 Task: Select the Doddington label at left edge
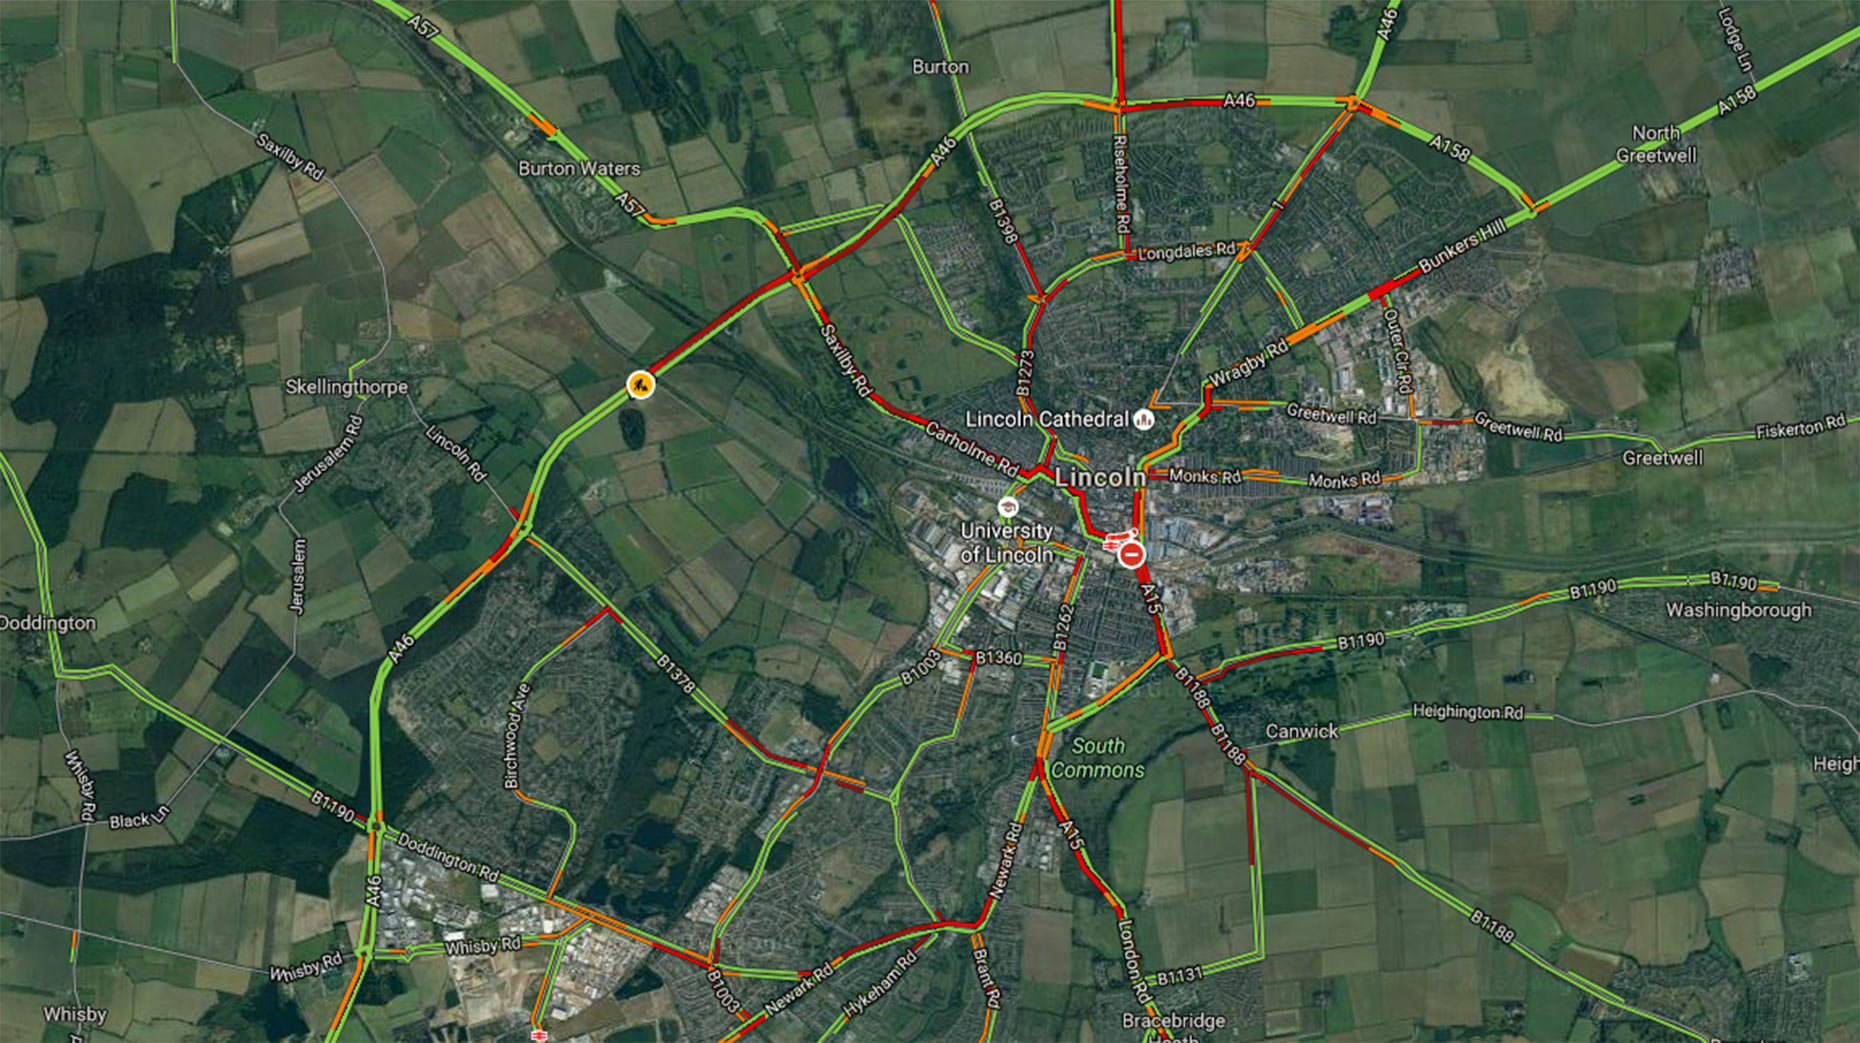[x=48, y=623]
